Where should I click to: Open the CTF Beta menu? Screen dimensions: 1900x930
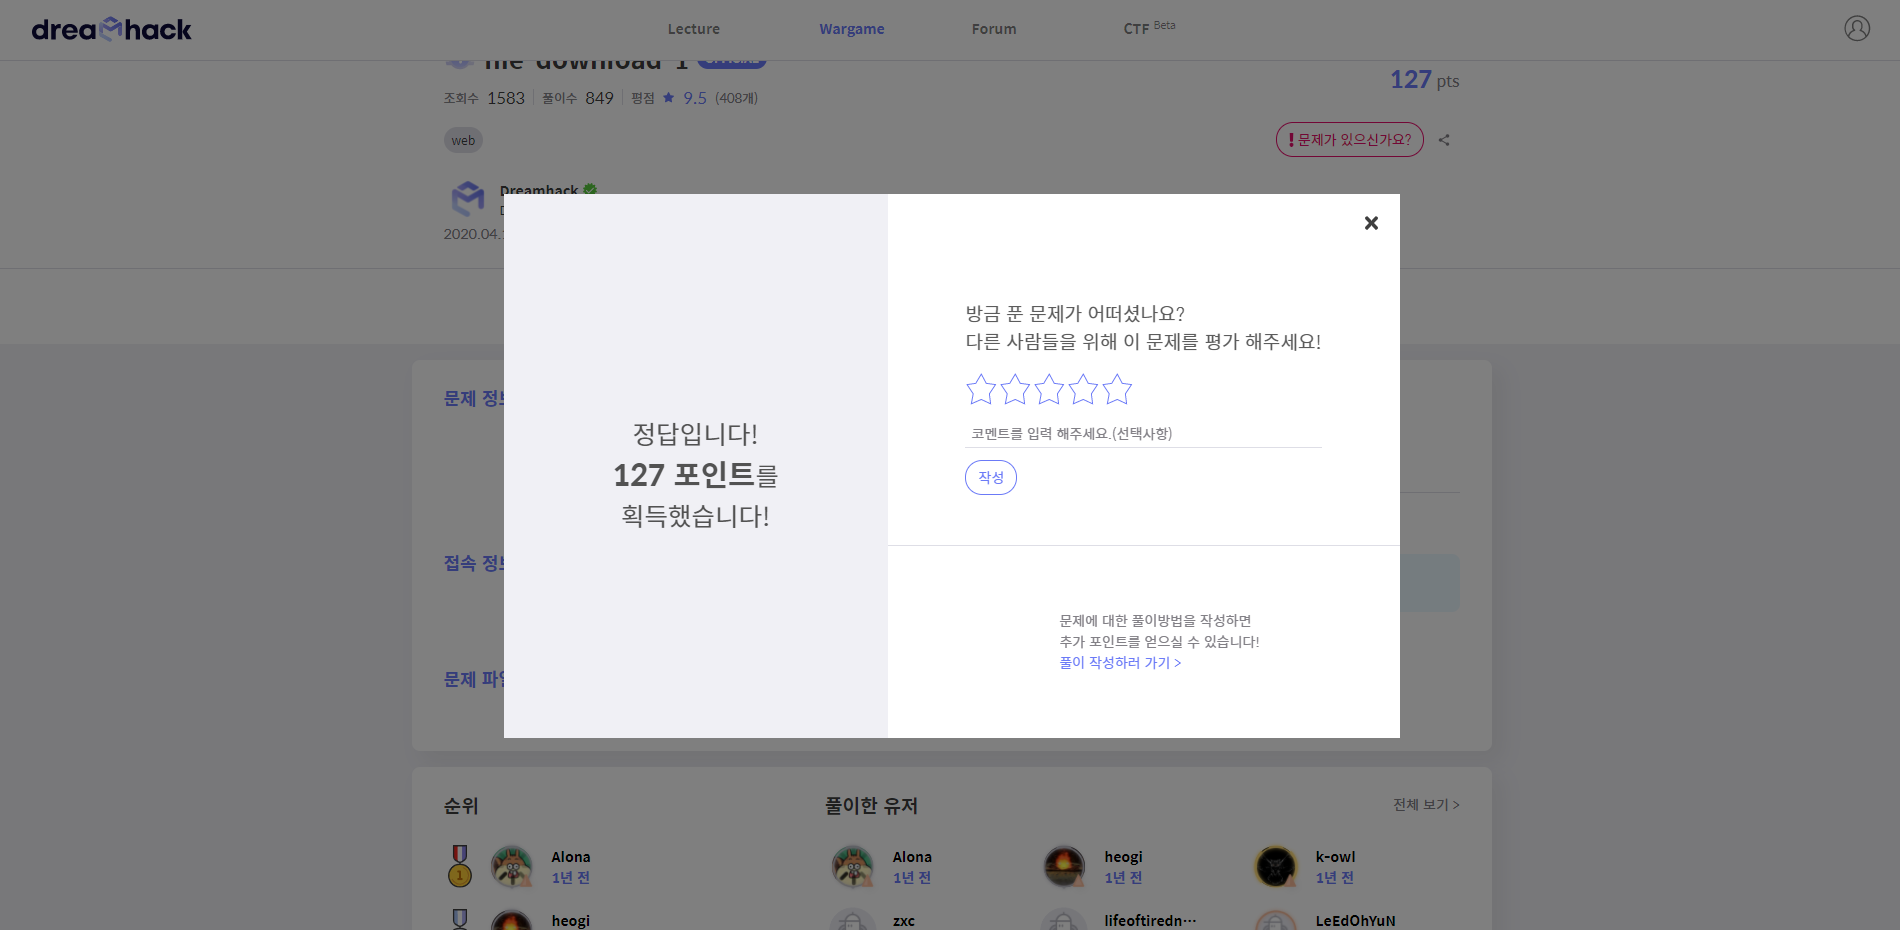coord(1149,28)
